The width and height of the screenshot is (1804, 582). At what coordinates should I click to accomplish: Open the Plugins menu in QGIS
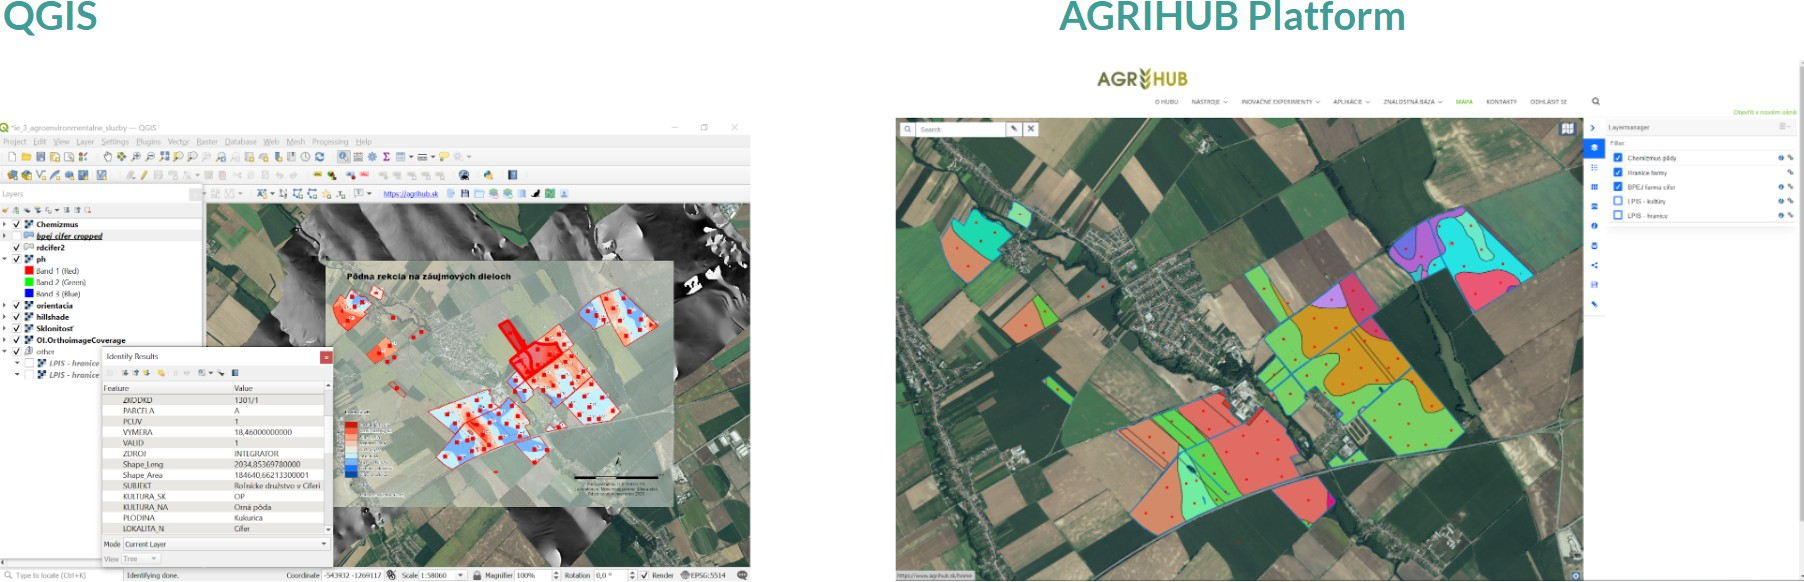pos(148,142)
